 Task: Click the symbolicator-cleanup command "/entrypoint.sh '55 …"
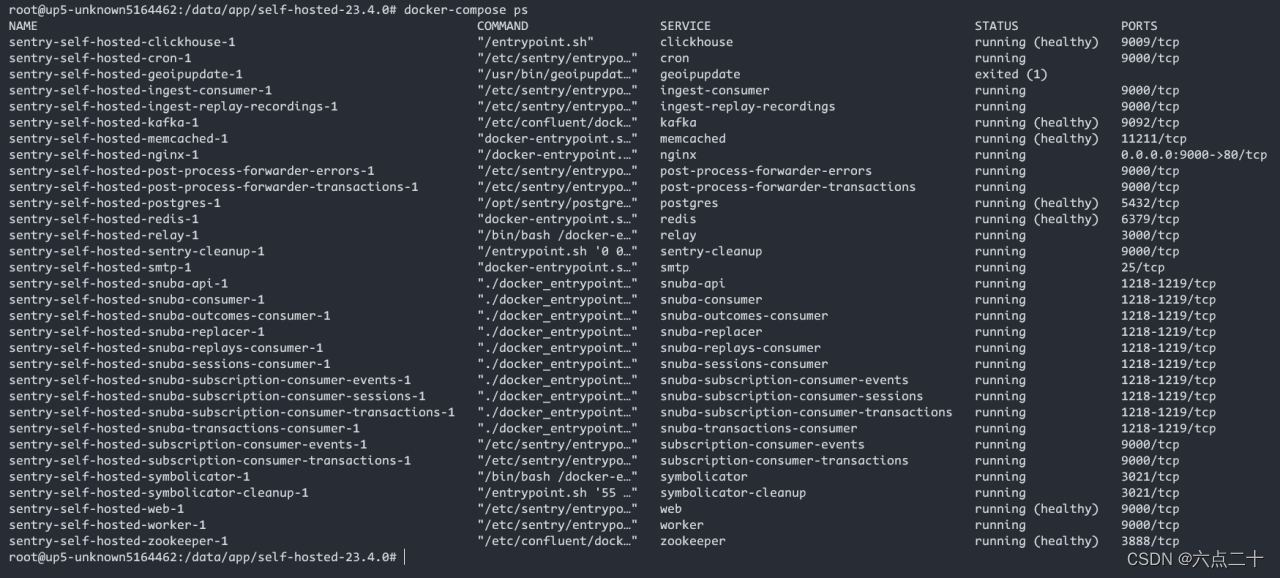point(557,493)
